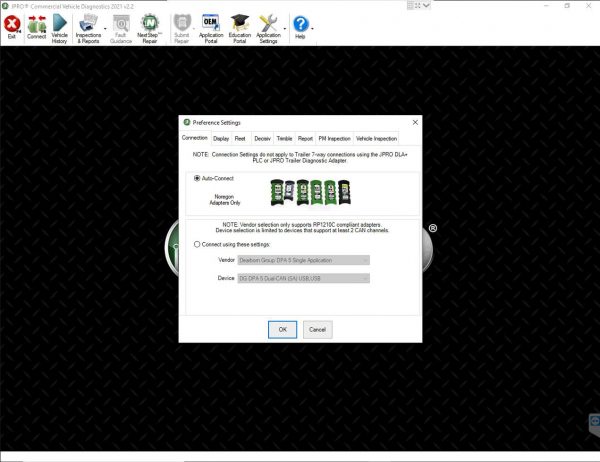The width and height of the screenshot is (600, 462).
Task: Click the Noregon adapters image
Action: click(x=310, y=193)
